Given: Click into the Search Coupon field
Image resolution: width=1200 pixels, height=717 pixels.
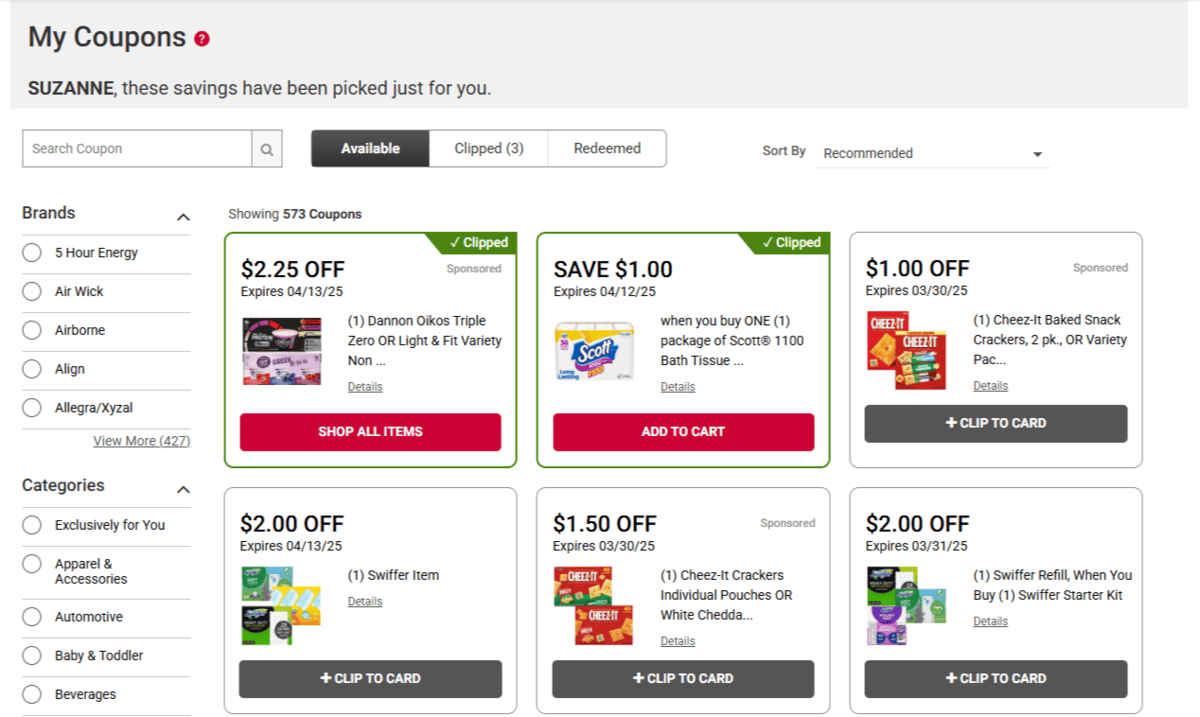Looking at the screenshot, I should [137, 149].
